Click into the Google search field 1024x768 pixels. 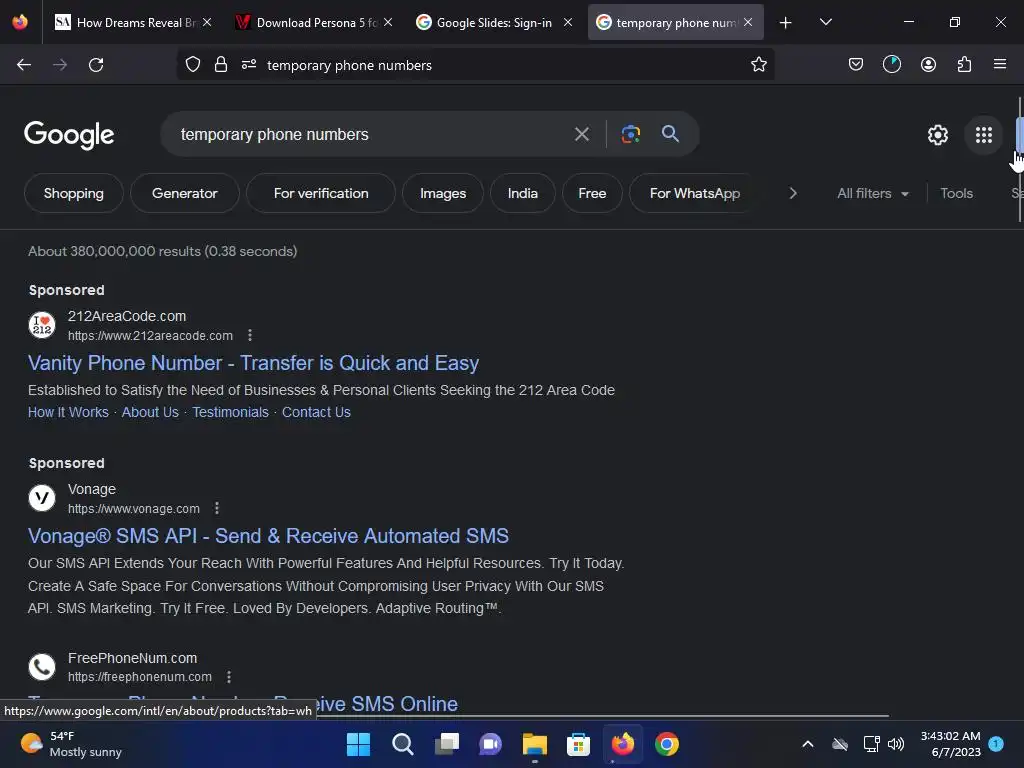click(372, 135)
